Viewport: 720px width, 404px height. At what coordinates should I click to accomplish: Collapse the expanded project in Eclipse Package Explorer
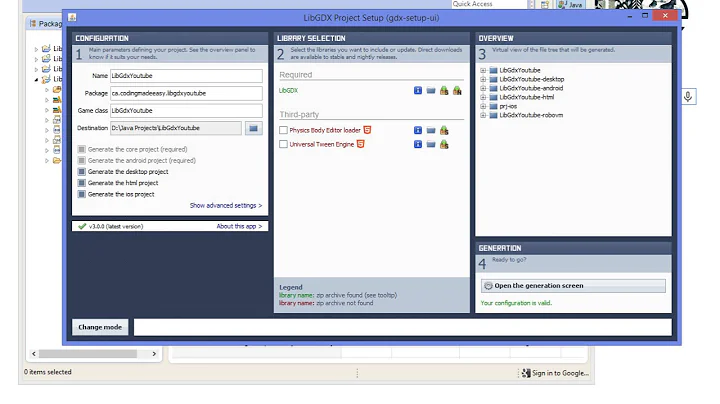36,79
